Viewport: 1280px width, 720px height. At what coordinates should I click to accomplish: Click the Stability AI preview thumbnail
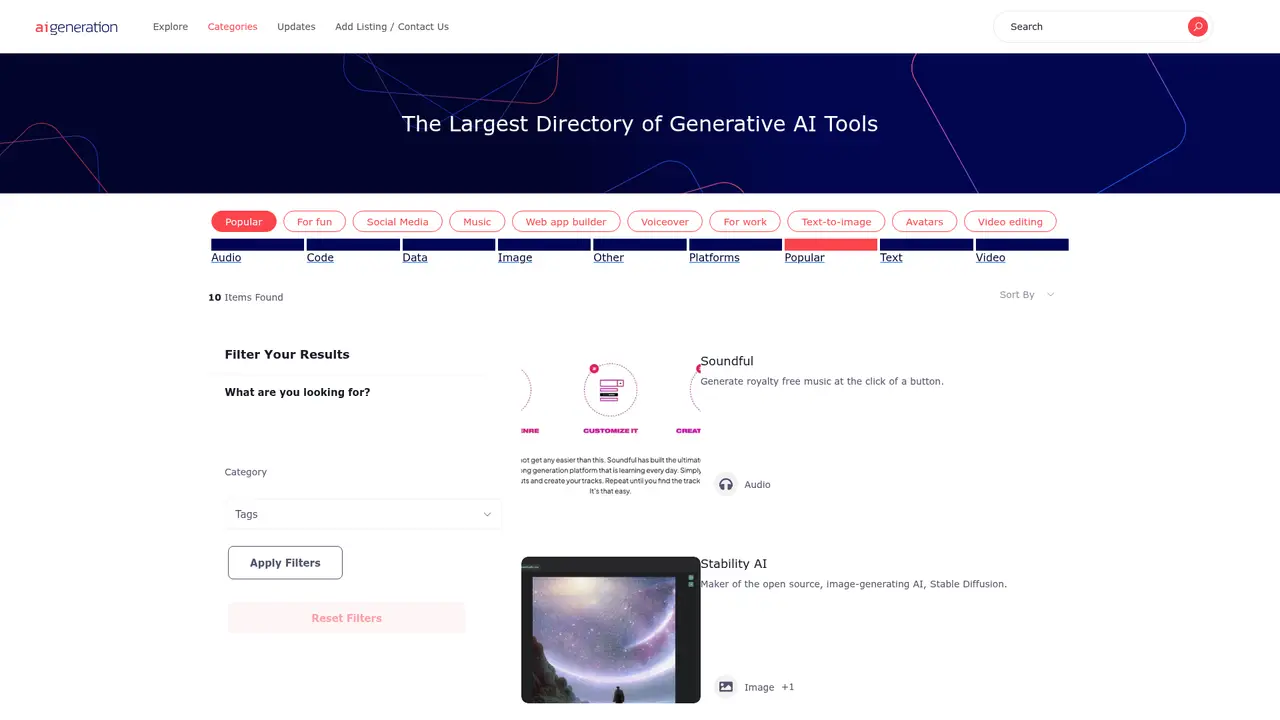(x=611, y=630)
